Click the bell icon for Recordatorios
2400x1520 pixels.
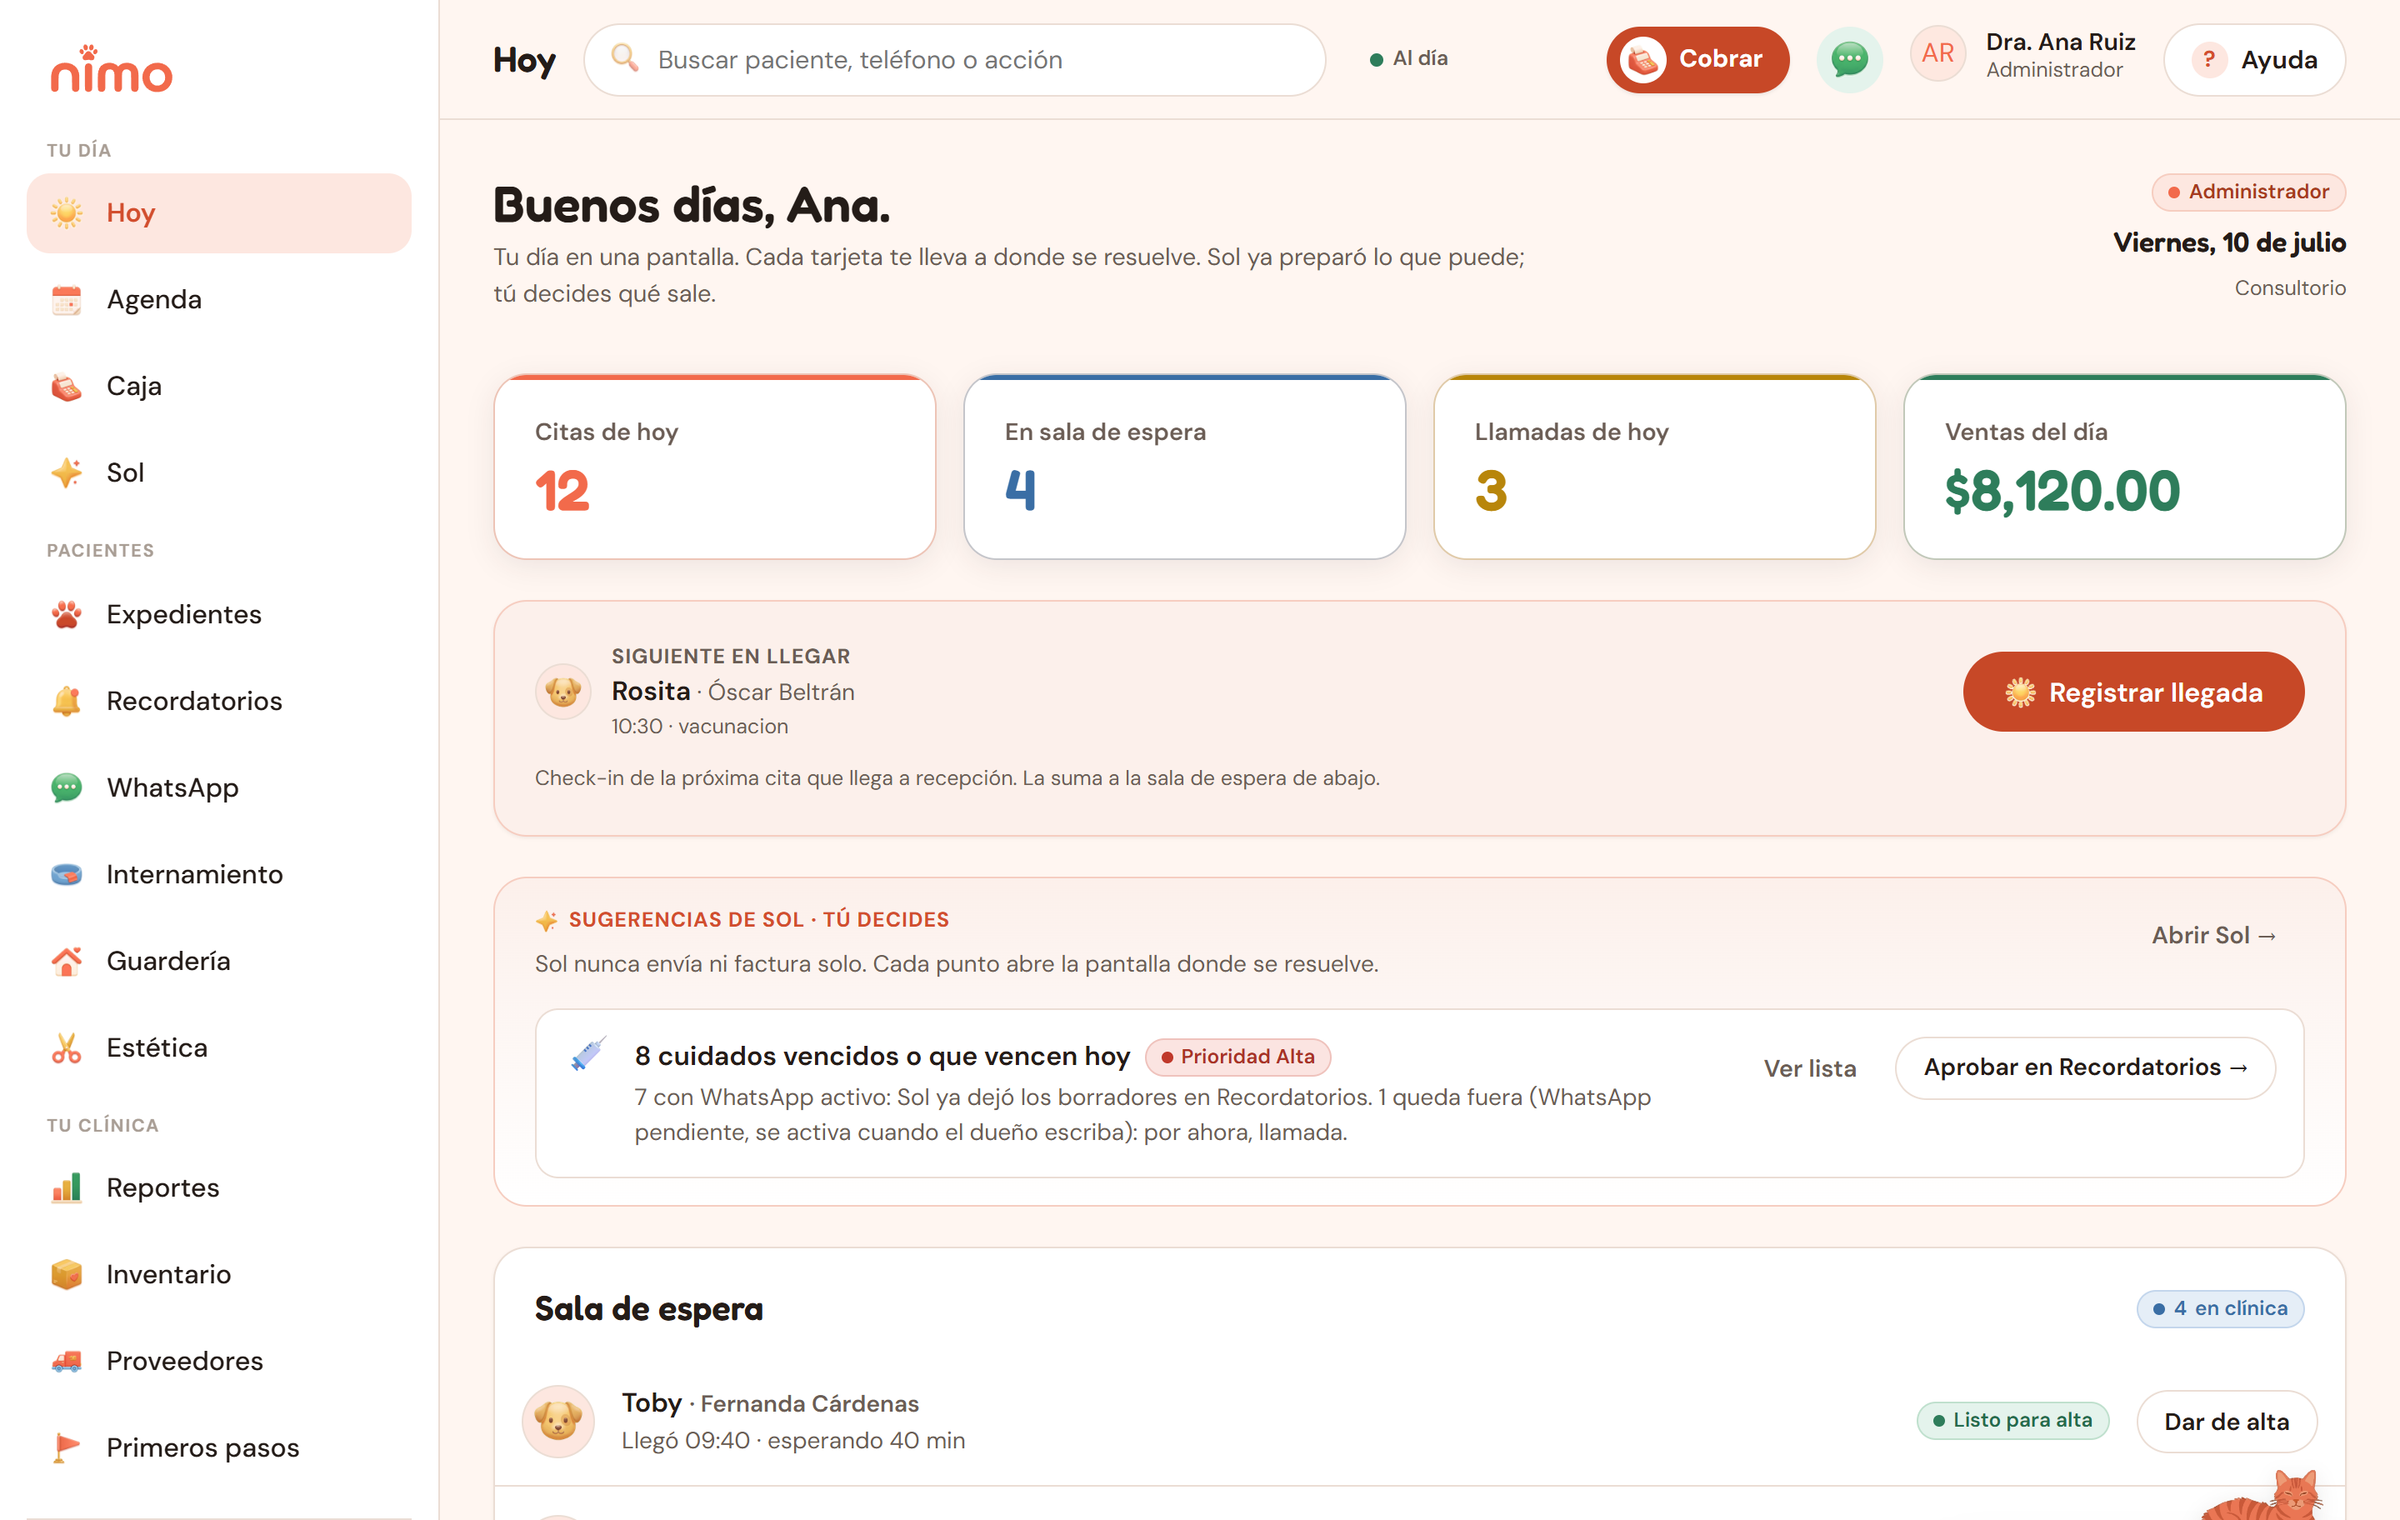67,701
